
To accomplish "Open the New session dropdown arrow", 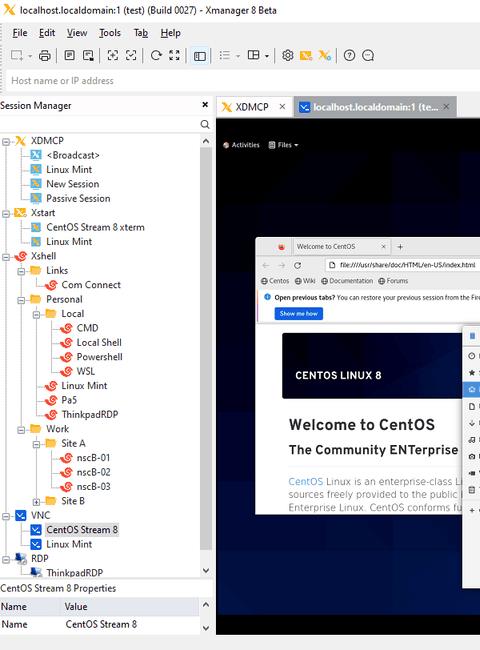I will (30, 56).
